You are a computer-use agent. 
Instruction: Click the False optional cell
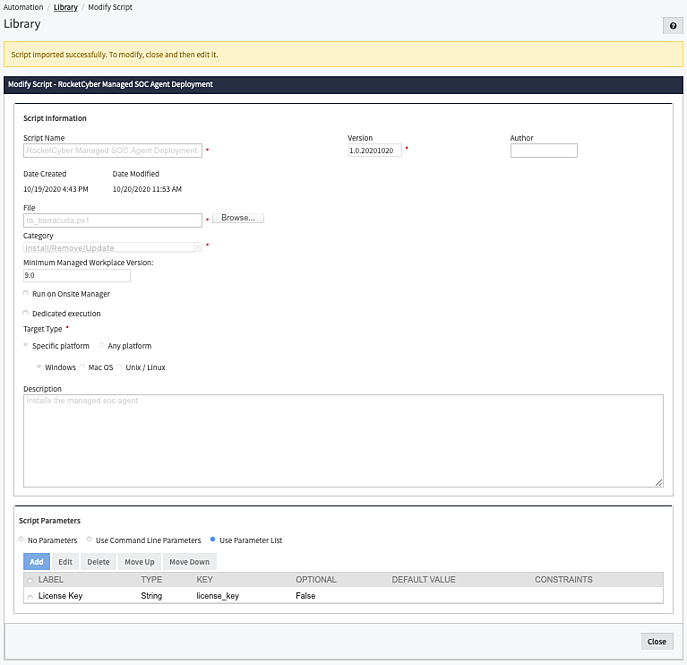(x=305, y=596)
